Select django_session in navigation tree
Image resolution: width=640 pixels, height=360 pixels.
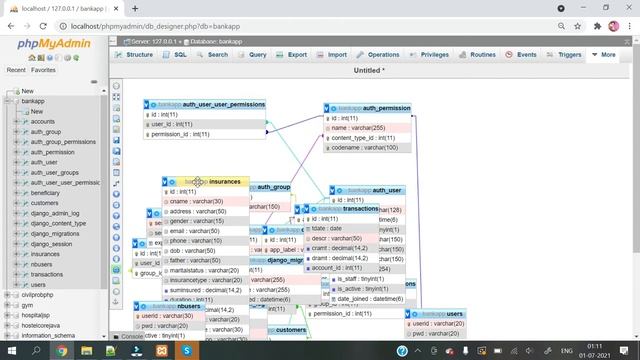pos(51,244)
